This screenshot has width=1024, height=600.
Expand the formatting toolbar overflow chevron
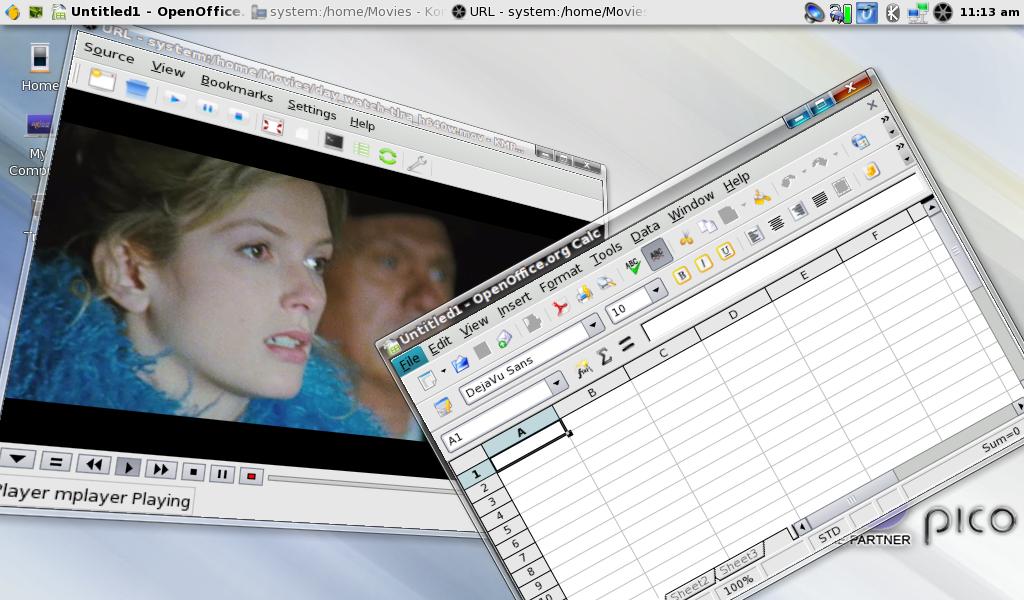point(900,145)
